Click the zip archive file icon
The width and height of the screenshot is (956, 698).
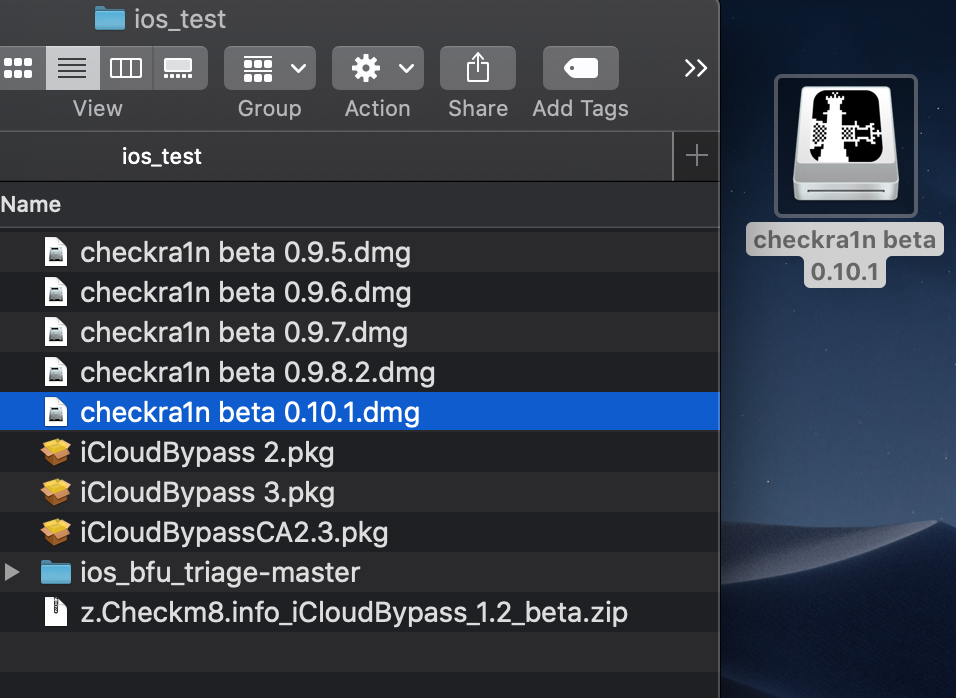(56, 612)
